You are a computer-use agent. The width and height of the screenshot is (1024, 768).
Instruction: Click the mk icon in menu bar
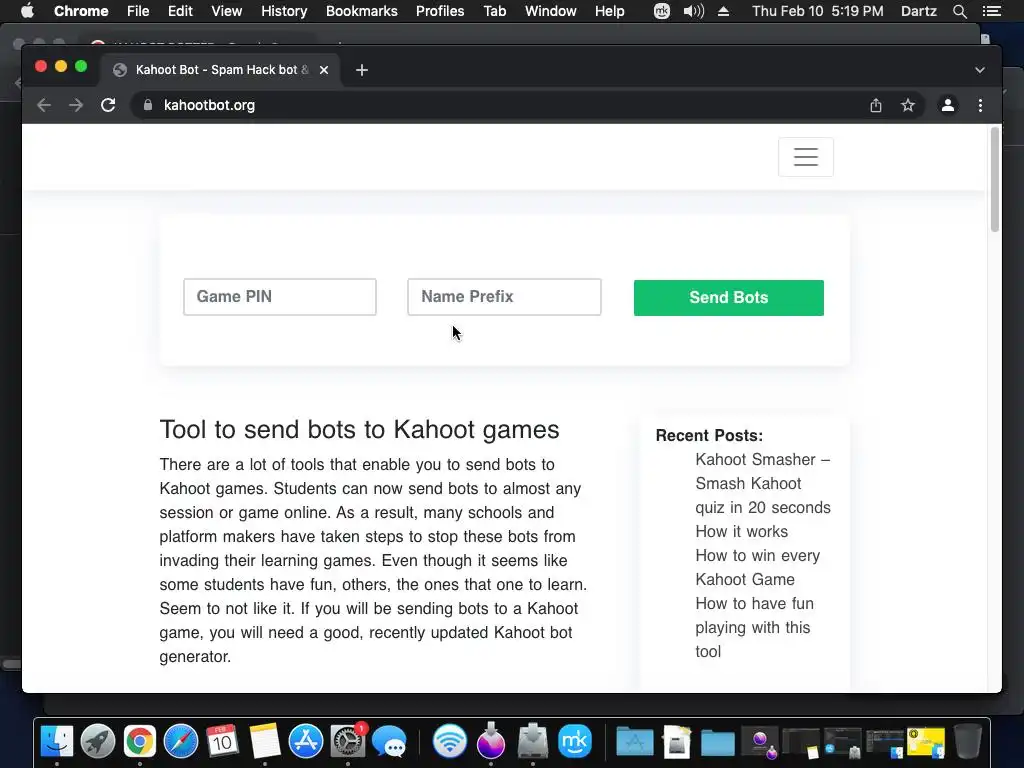[x=662, y=11]
